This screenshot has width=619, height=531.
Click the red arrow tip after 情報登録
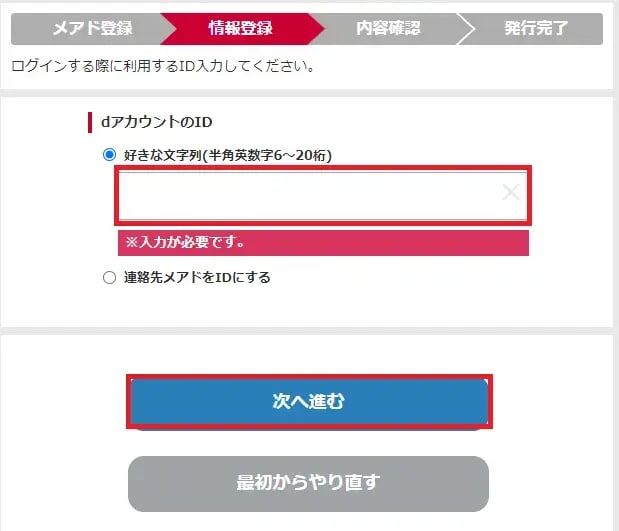pos(316,28)
